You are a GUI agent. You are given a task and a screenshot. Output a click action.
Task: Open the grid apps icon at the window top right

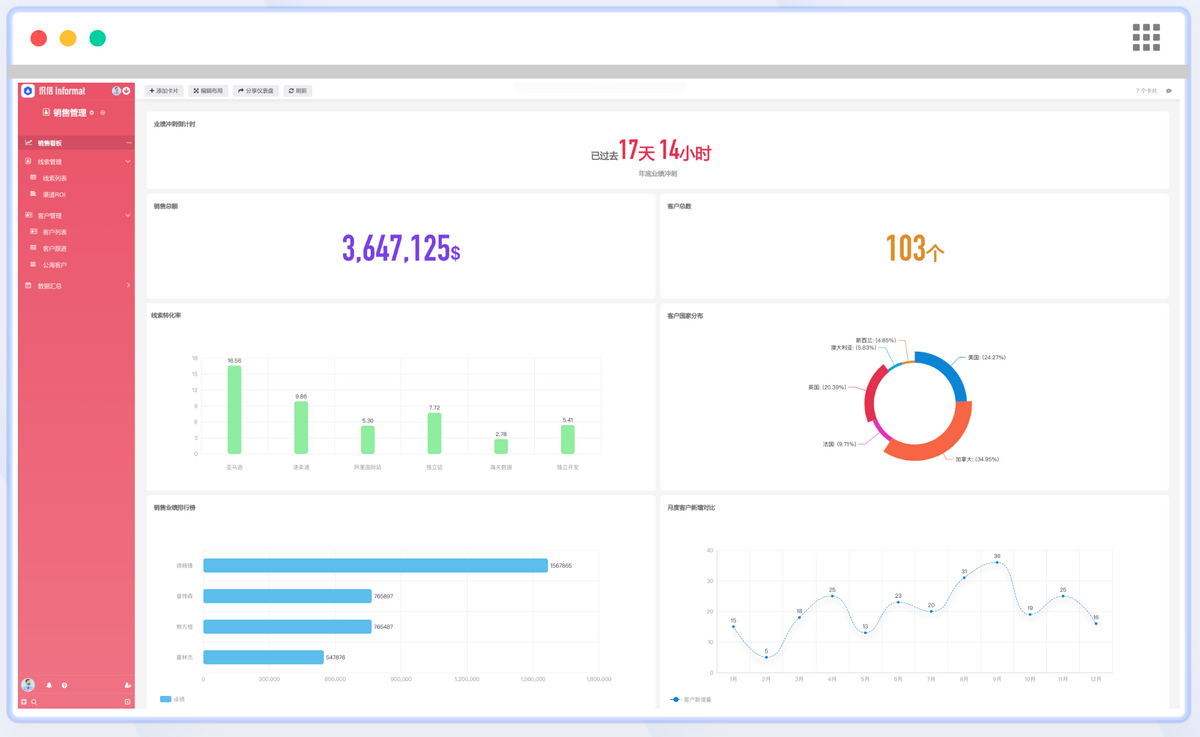pyautogui.click(x=1146, y=38)
